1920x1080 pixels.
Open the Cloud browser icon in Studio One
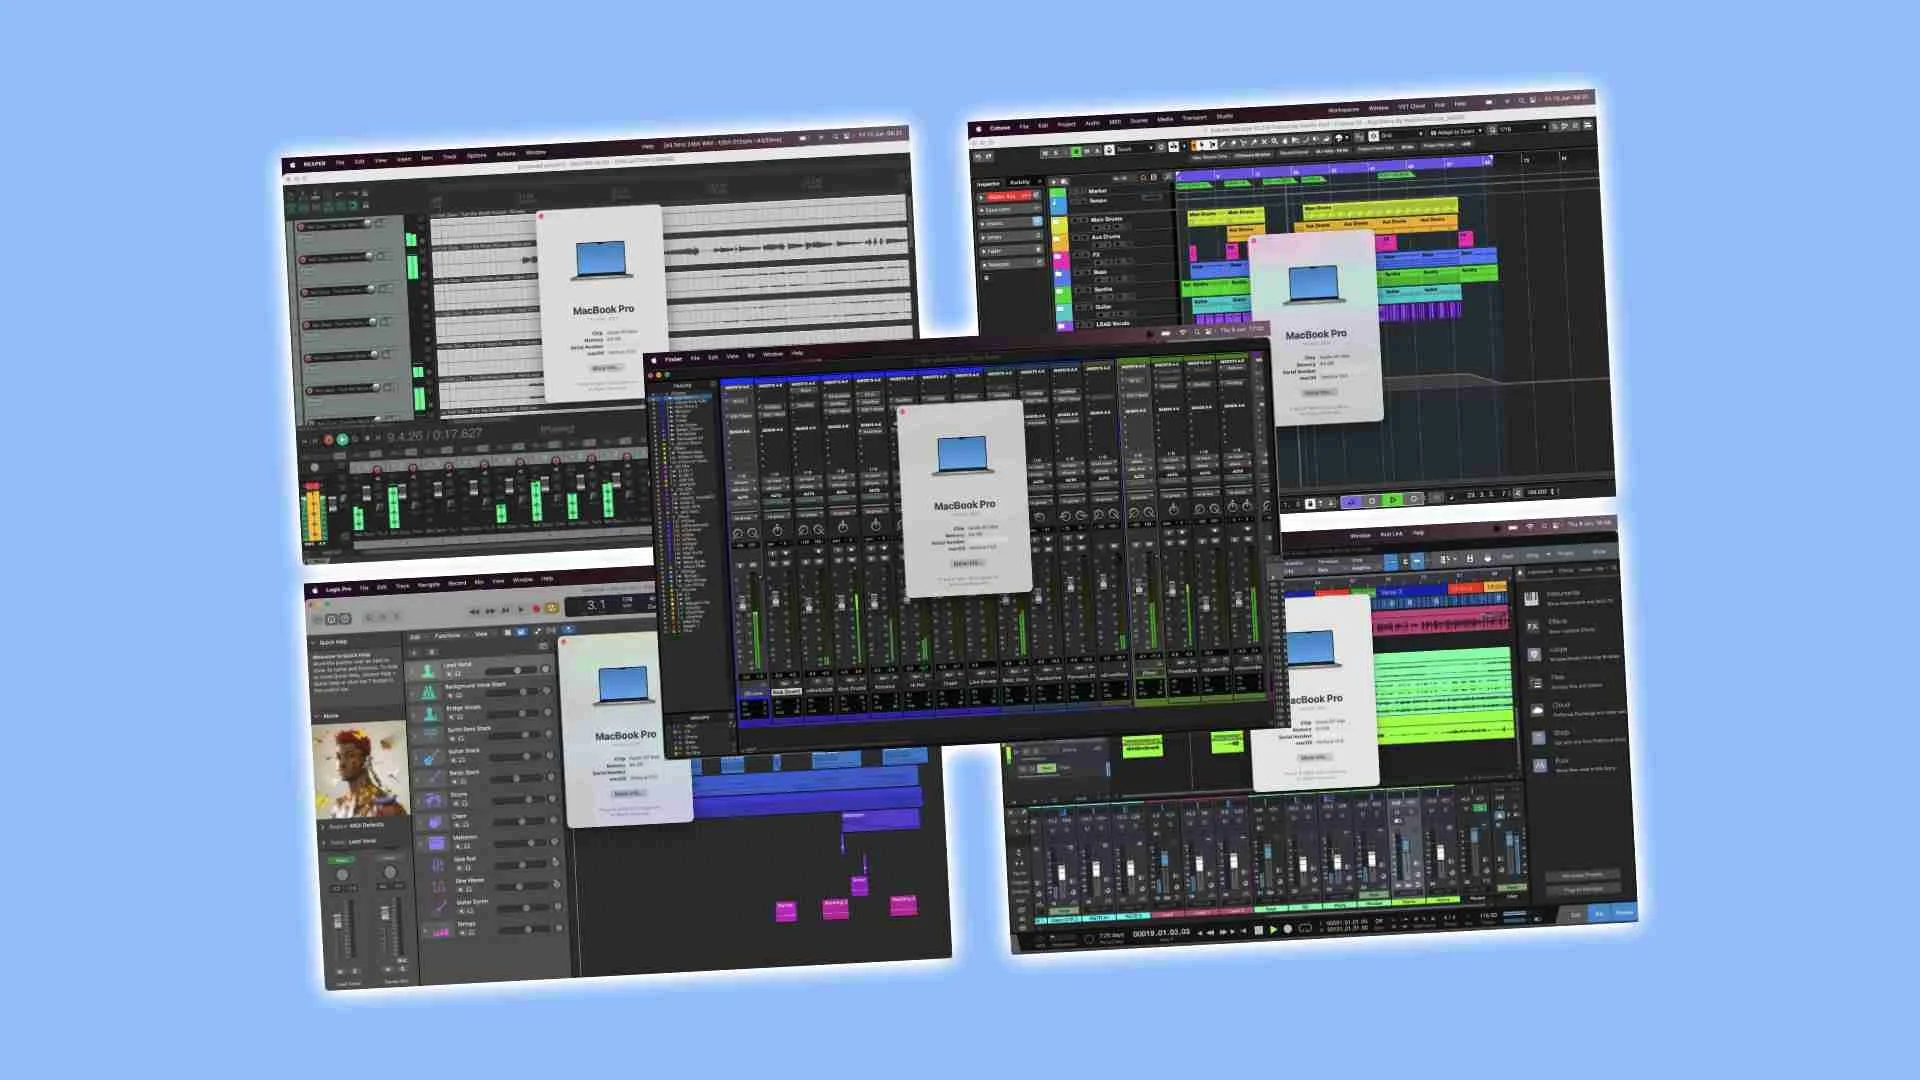[x=1537, y=710]
